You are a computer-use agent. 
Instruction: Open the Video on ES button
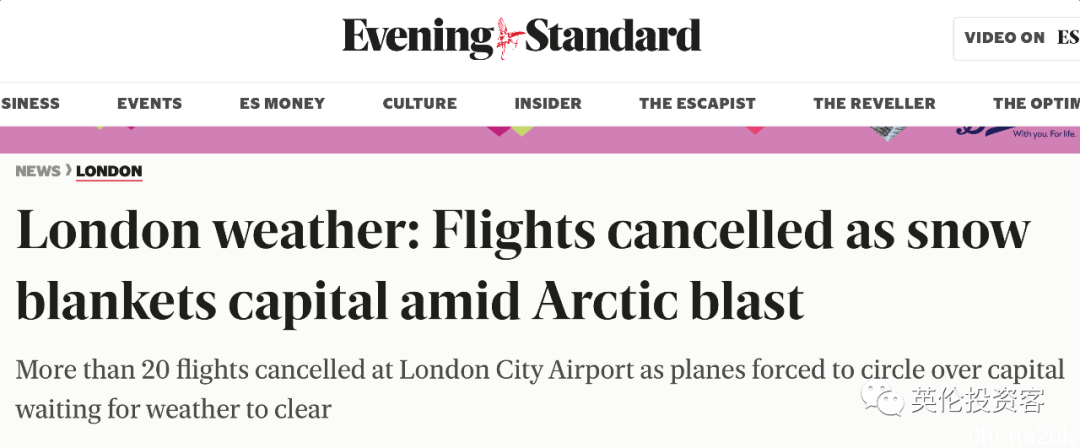pyautogui.click(x=1017, y=39)
